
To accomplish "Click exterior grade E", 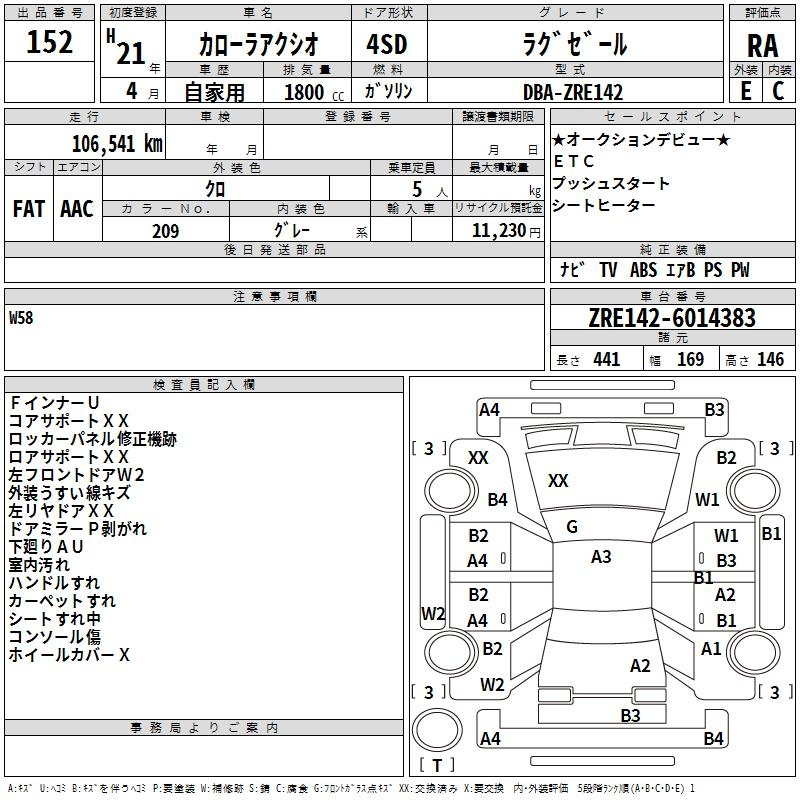I will coord(746,91).
